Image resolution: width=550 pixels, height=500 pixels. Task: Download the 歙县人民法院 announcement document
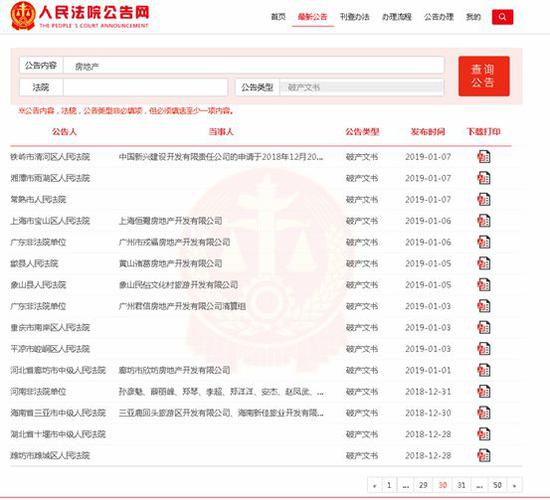484,264
